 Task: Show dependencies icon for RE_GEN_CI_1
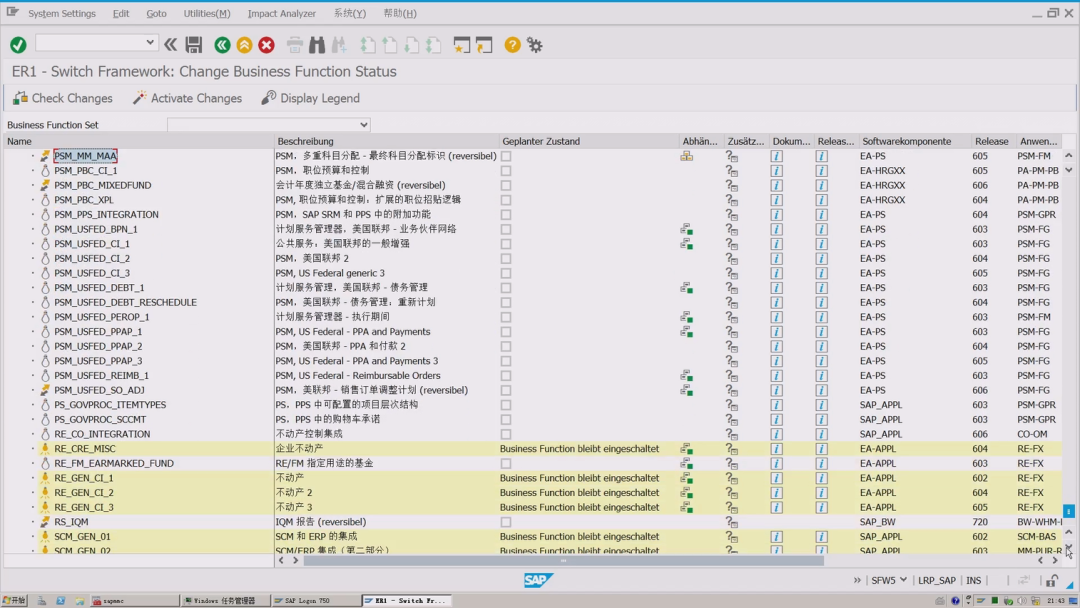point(687,478)
